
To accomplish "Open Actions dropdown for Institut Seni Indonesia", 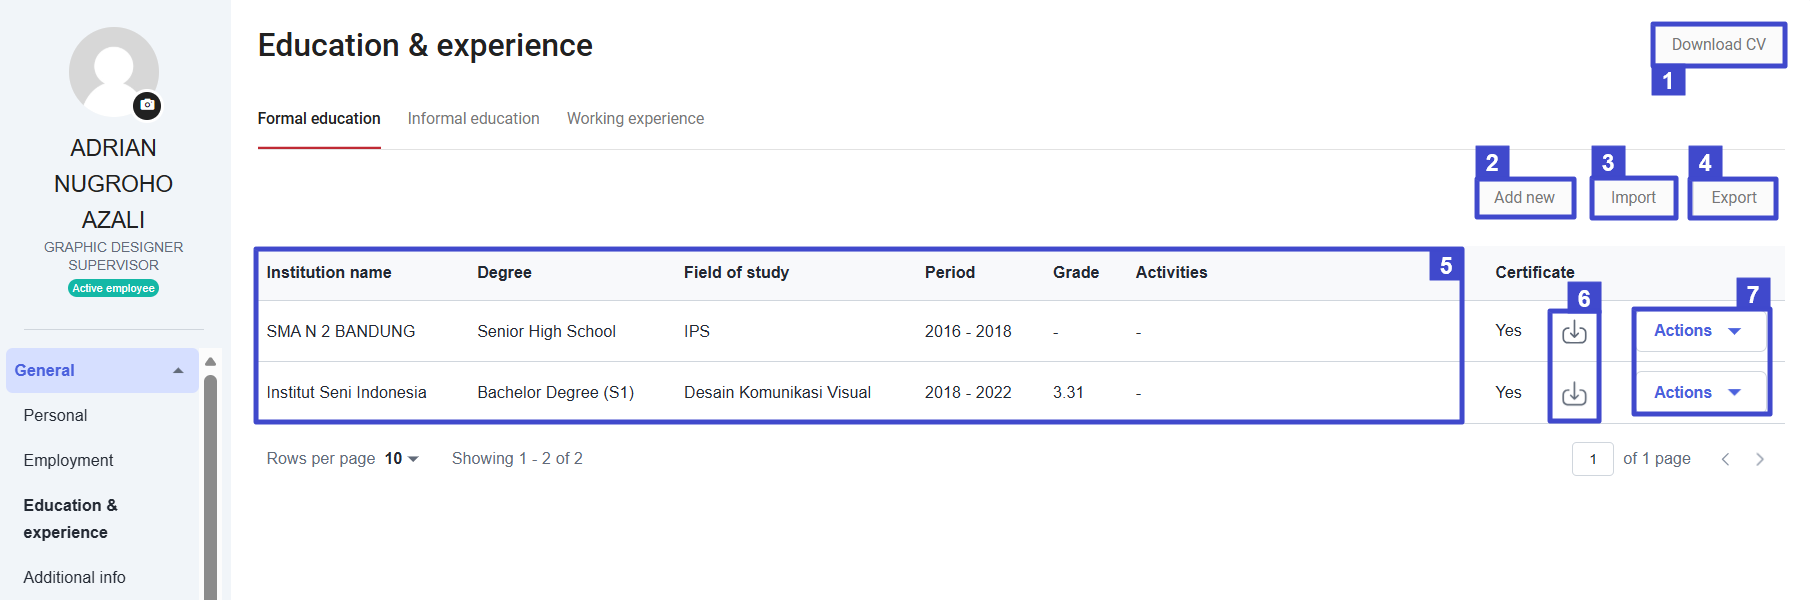I will click(x=1697, y=393).
